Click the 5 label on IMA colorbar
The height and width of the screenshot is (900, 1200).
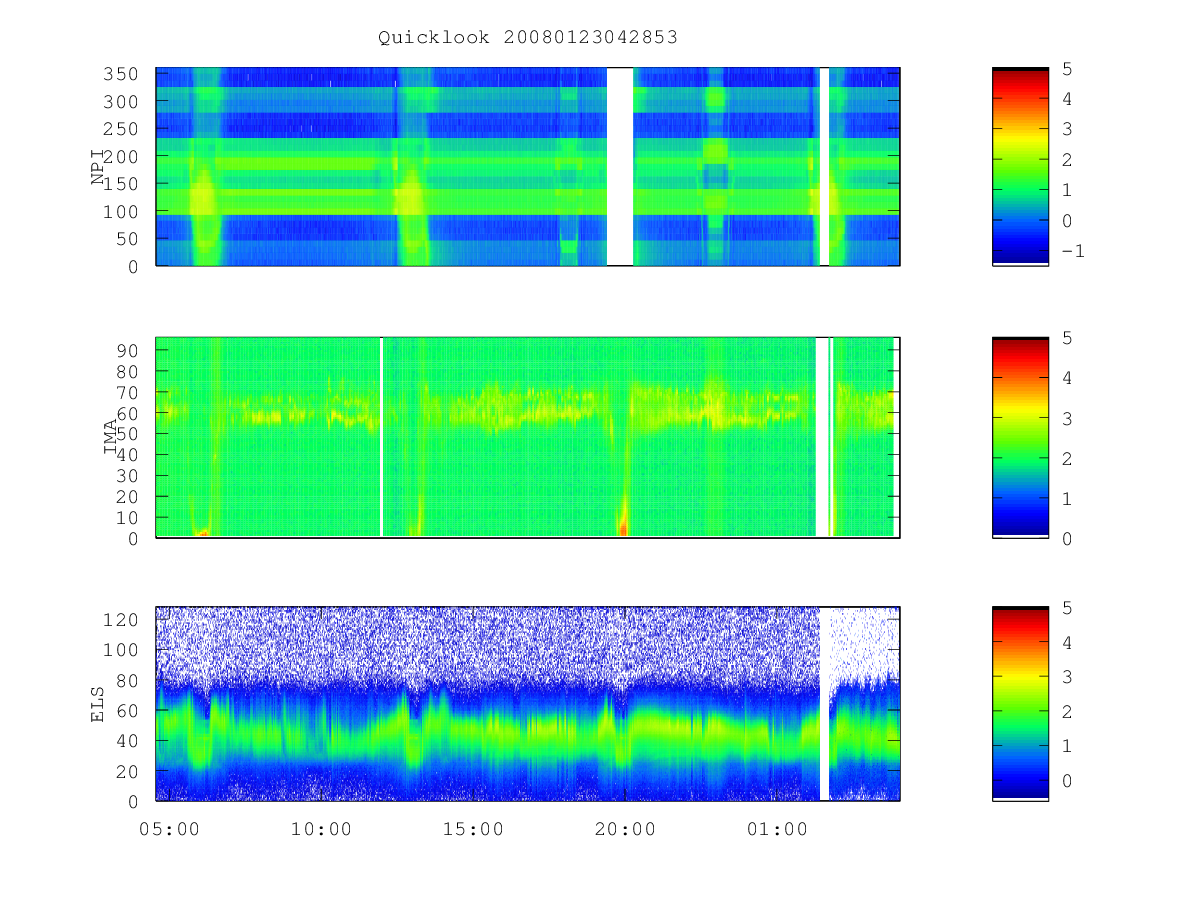1067,338
